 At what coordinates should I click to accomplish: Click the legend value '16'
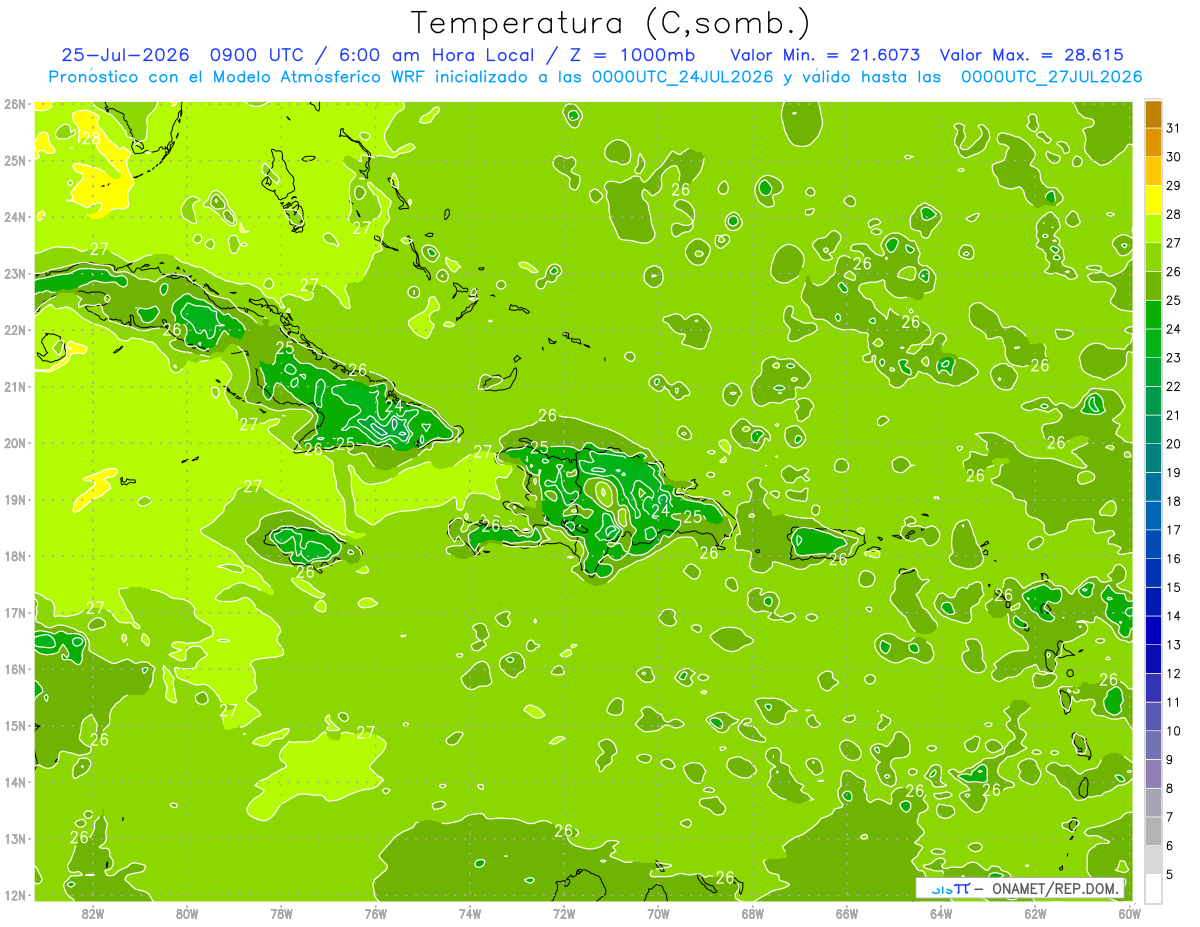(1174, 559)
